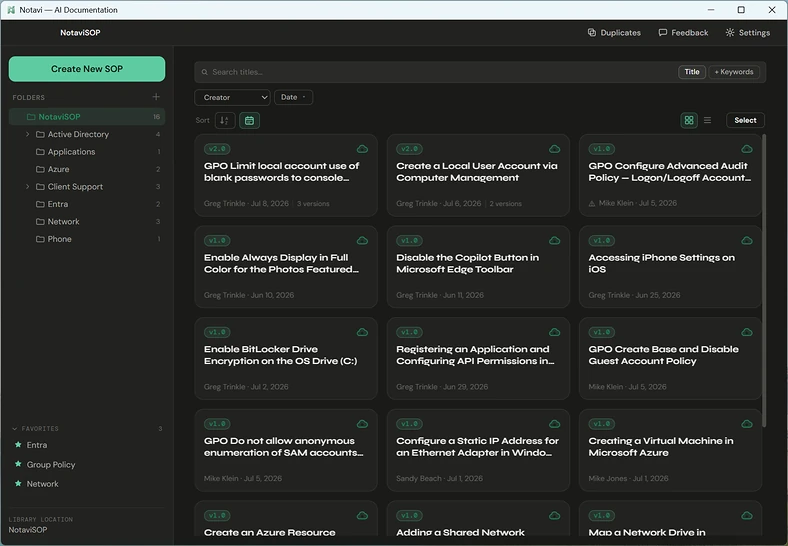The width and height of the screenshot is (788, 546).
Task: Click the Create New SOP button
Action: [x=87, y=69]
